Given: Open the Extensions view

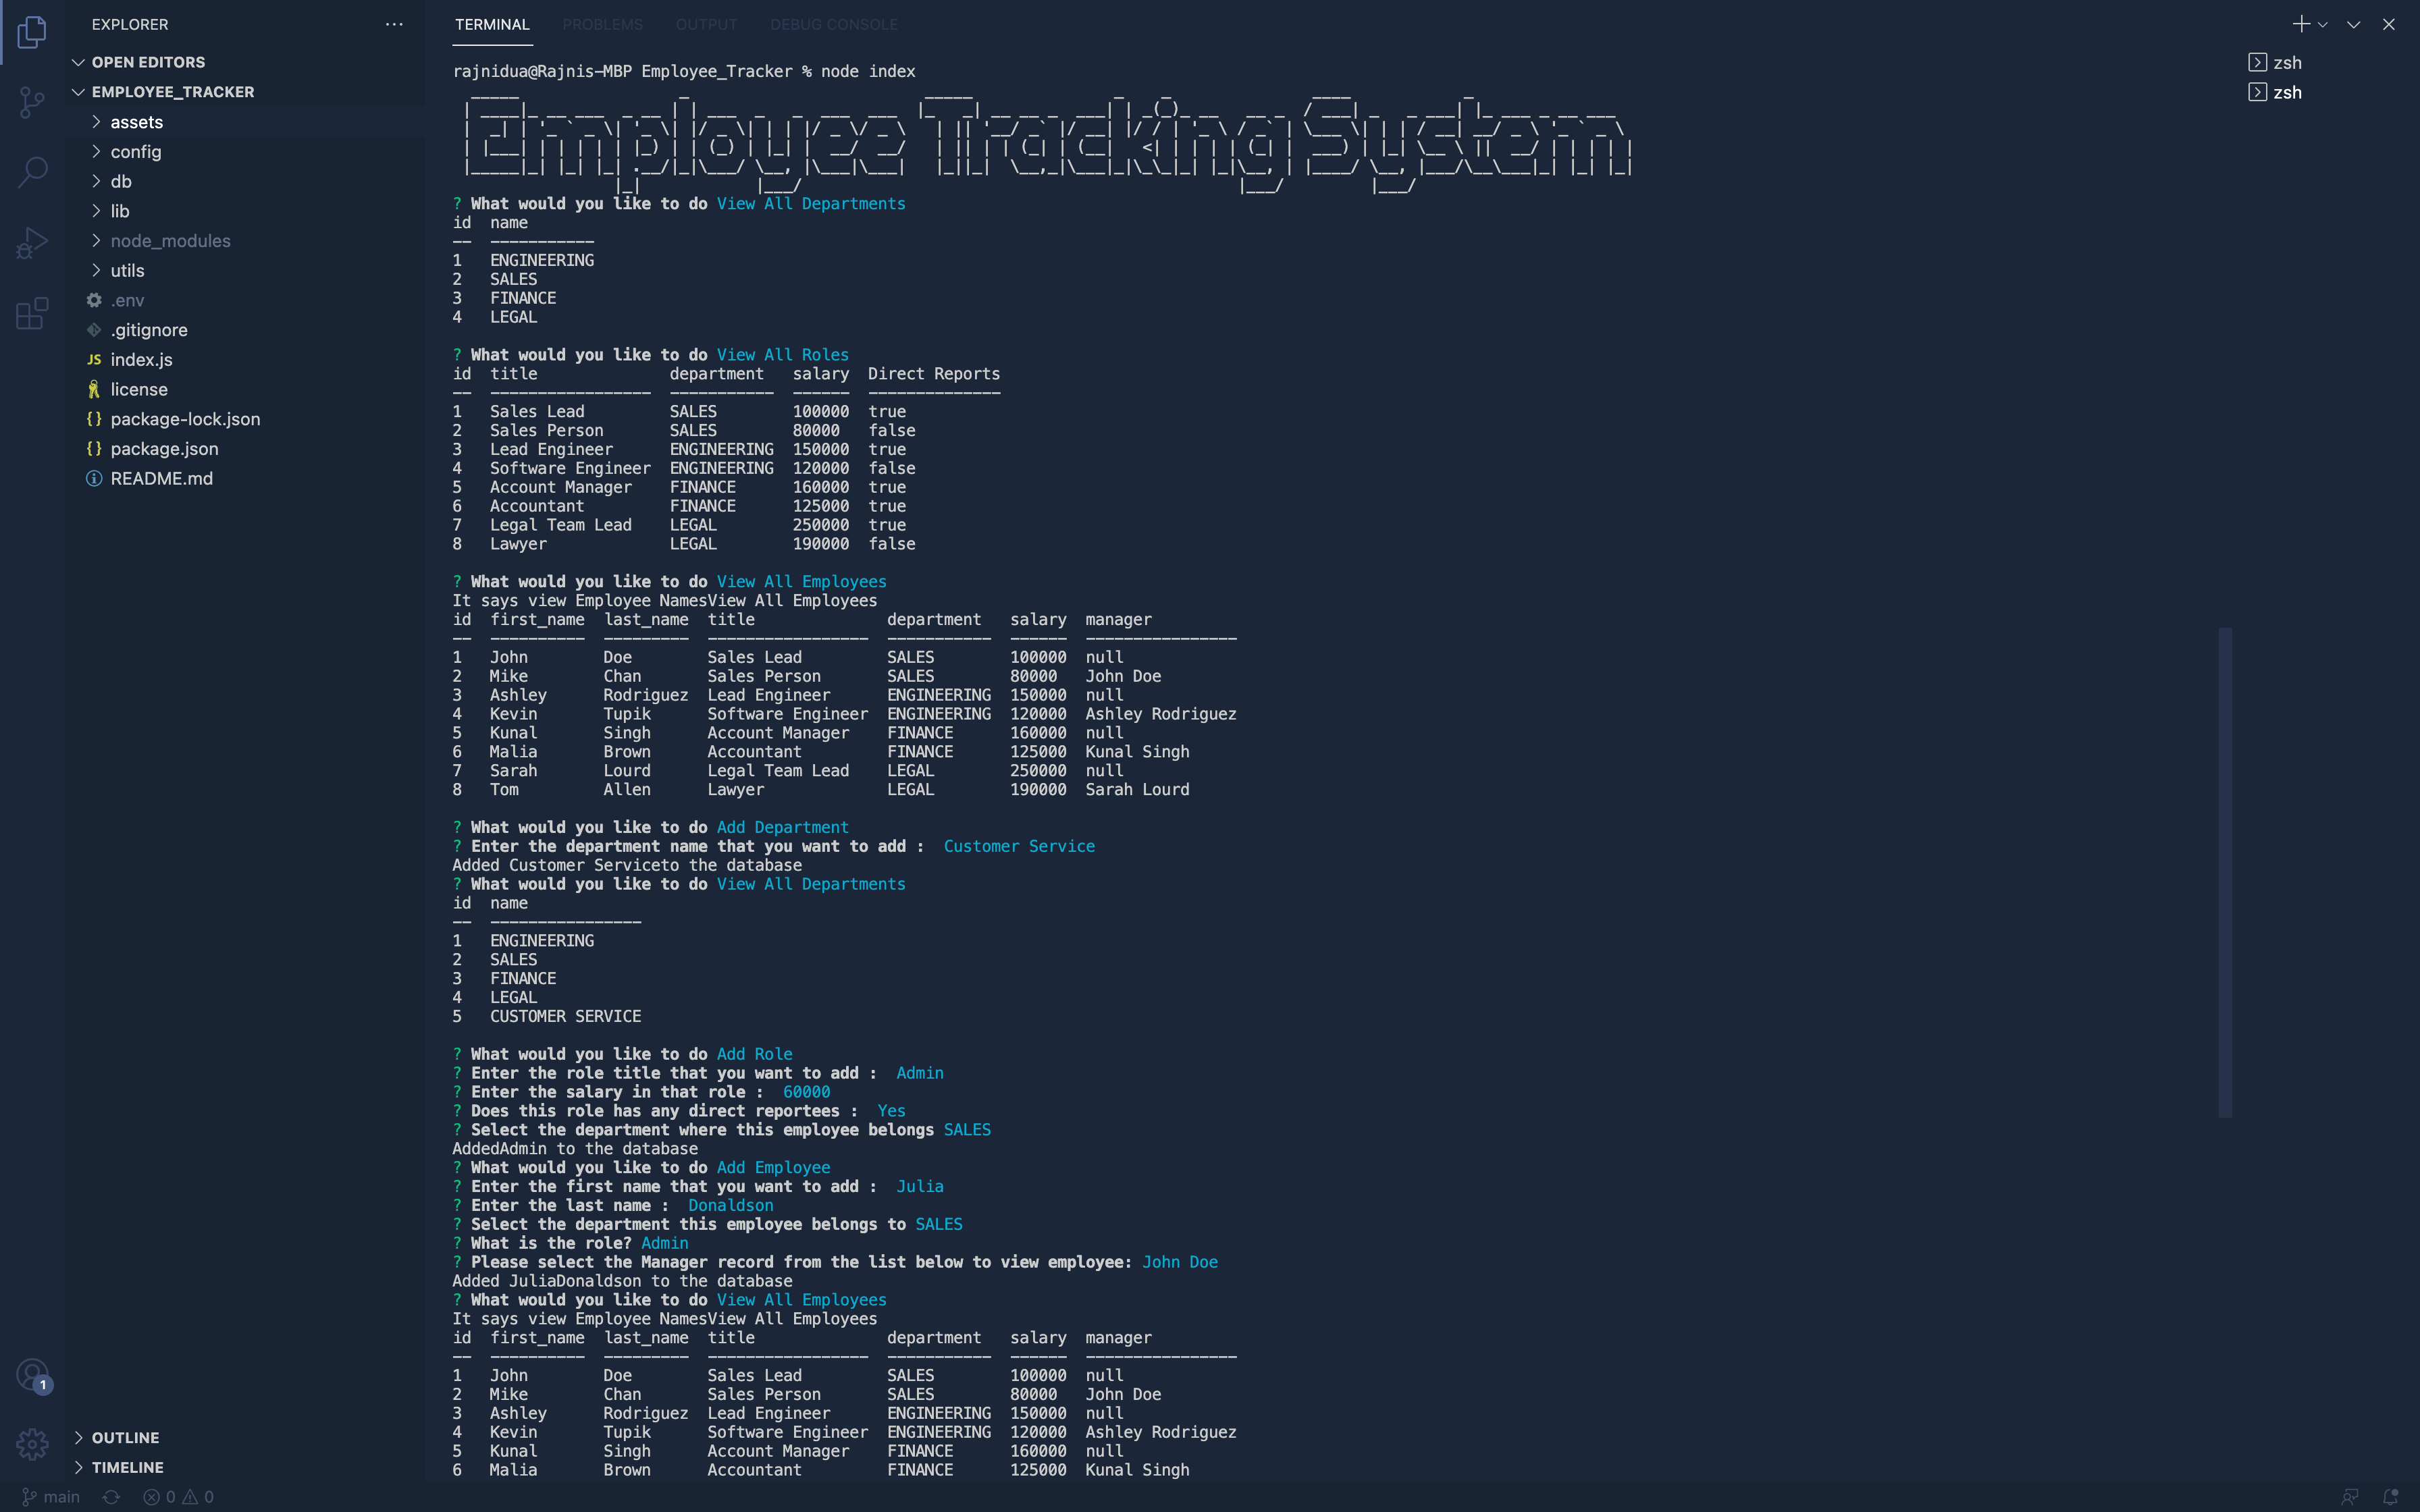Looking at the screenshot, I should (x=32, y=313).
